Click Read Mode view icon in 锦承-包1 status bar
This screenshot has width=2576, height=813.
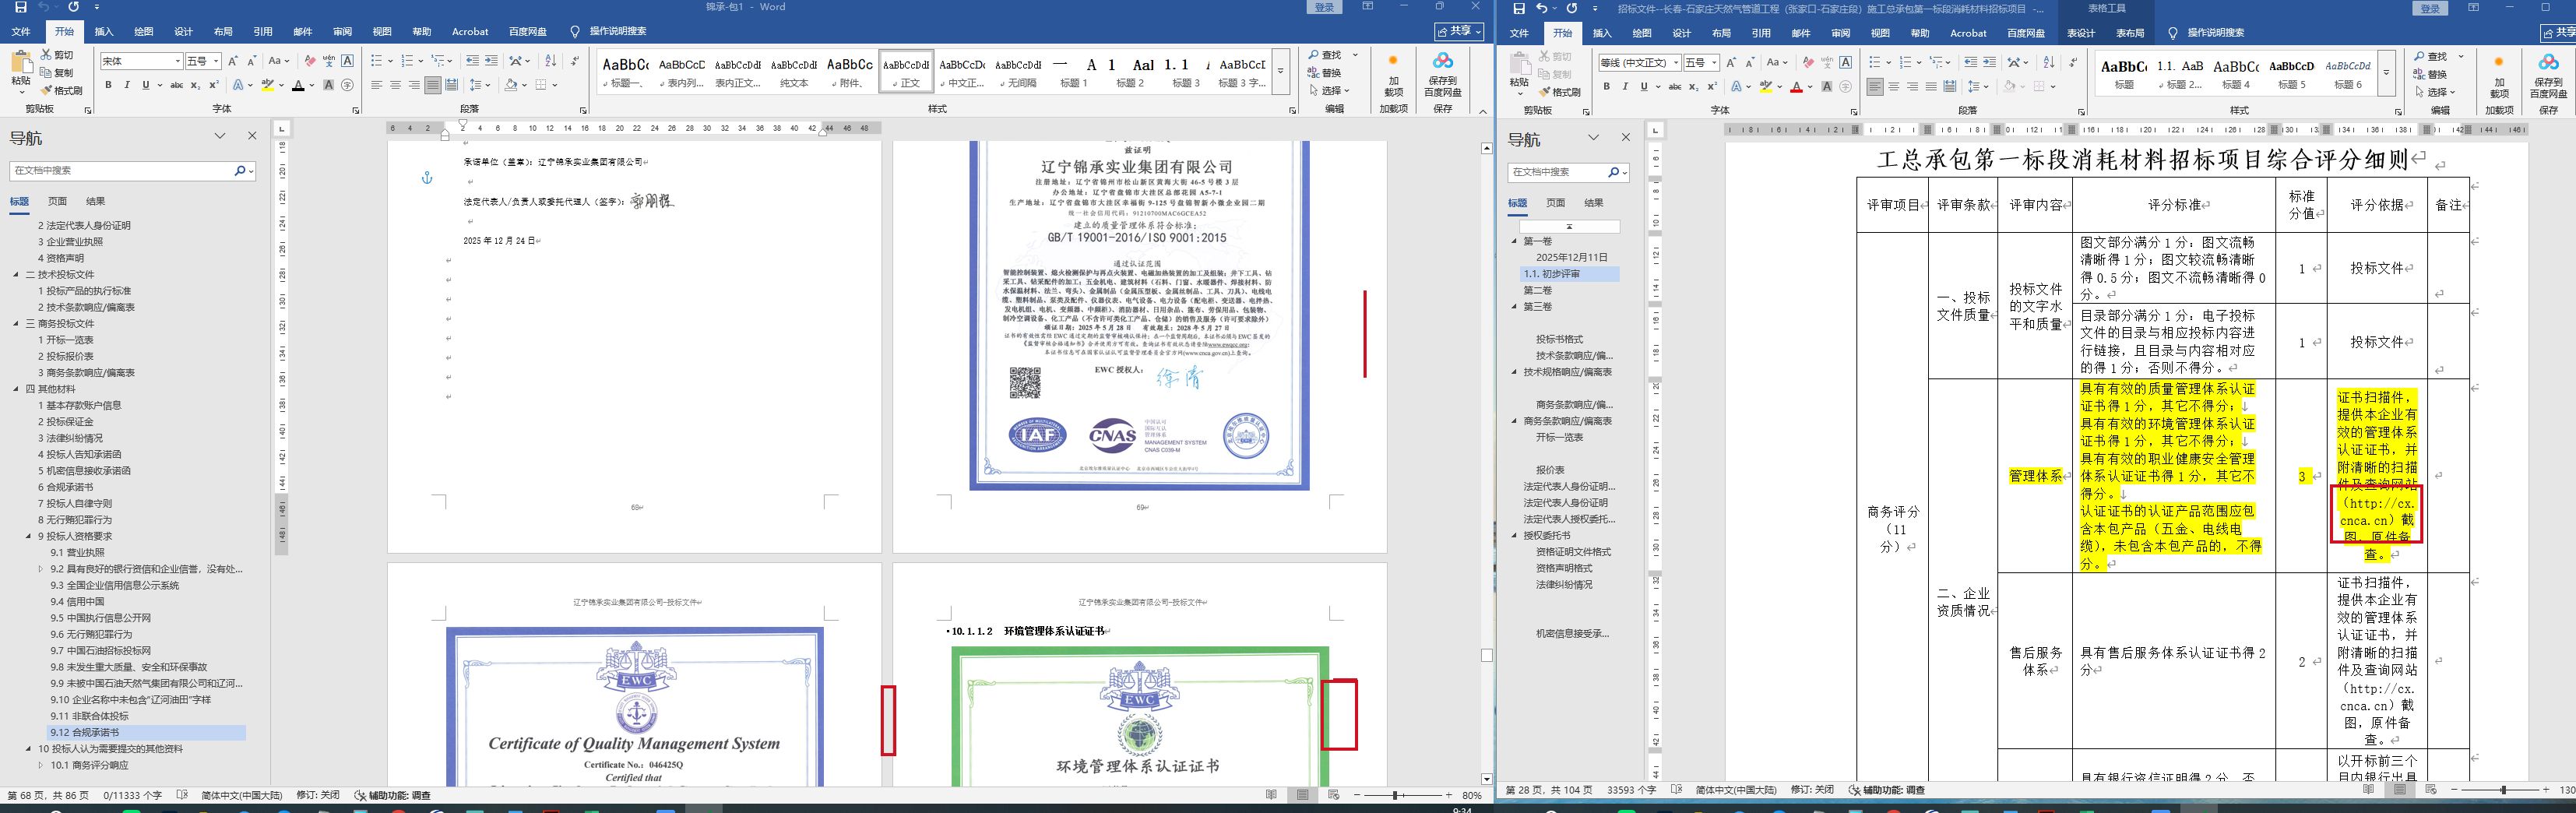pyautogui.click(x=1271, y=795)
